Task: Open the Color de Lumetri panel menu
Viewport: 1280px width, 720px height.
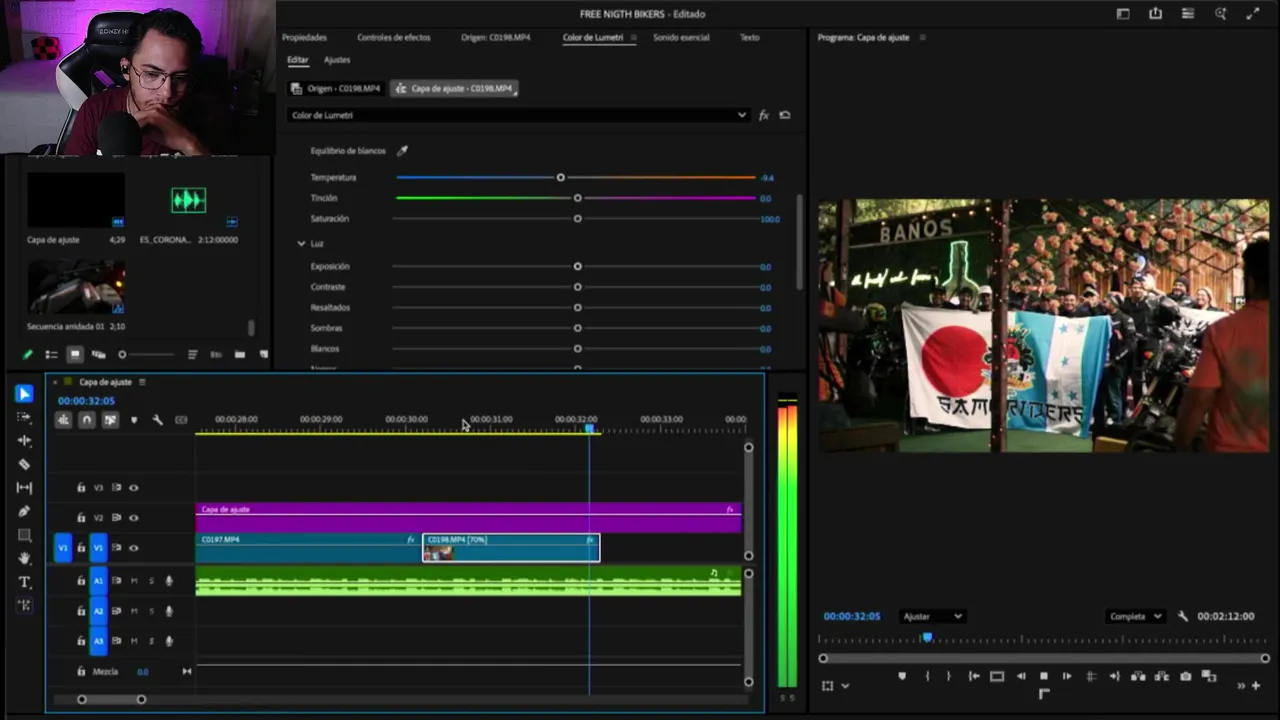Action: tap(633, 37)
